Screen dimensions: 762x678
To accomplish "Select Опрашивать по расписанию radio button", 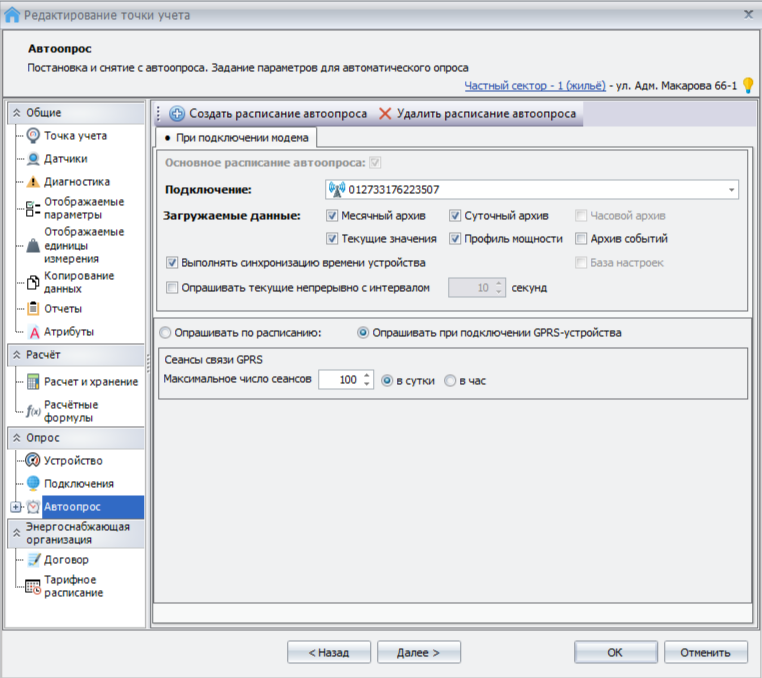I will [x=166, y=333].
